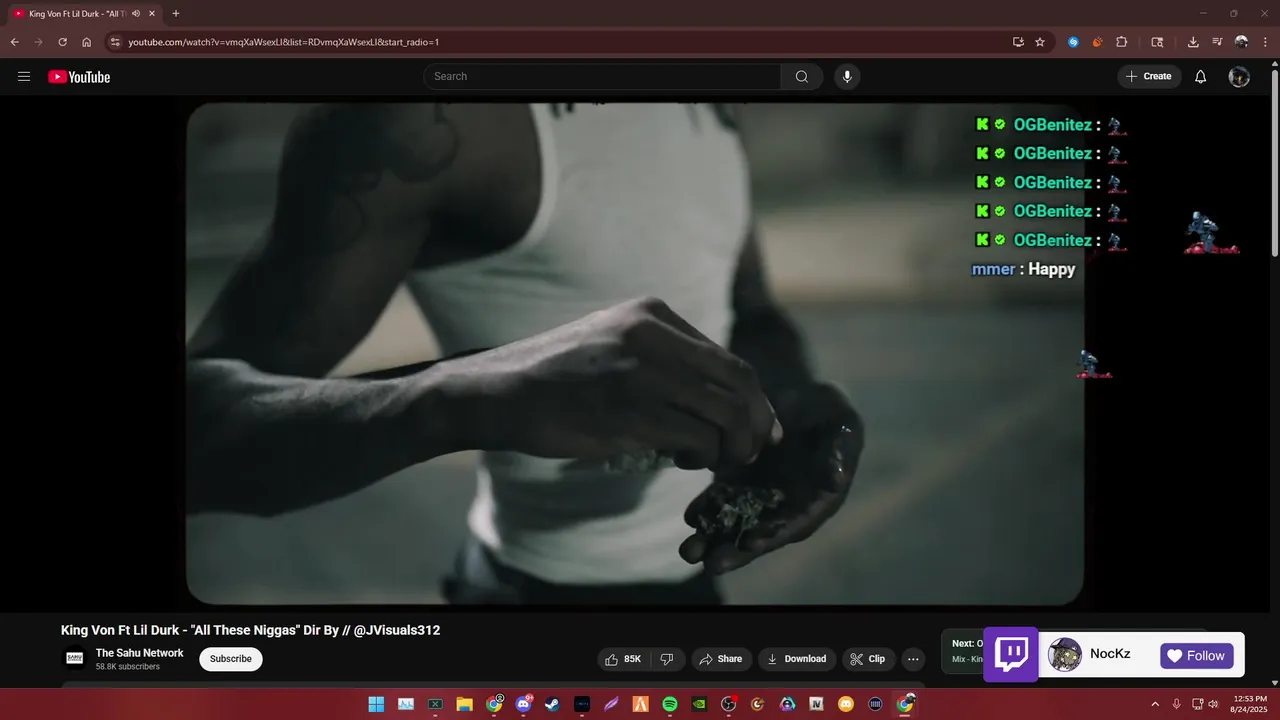Open NVIDIA app from the taskbar

pyautogui.click(x=699, y=704)
